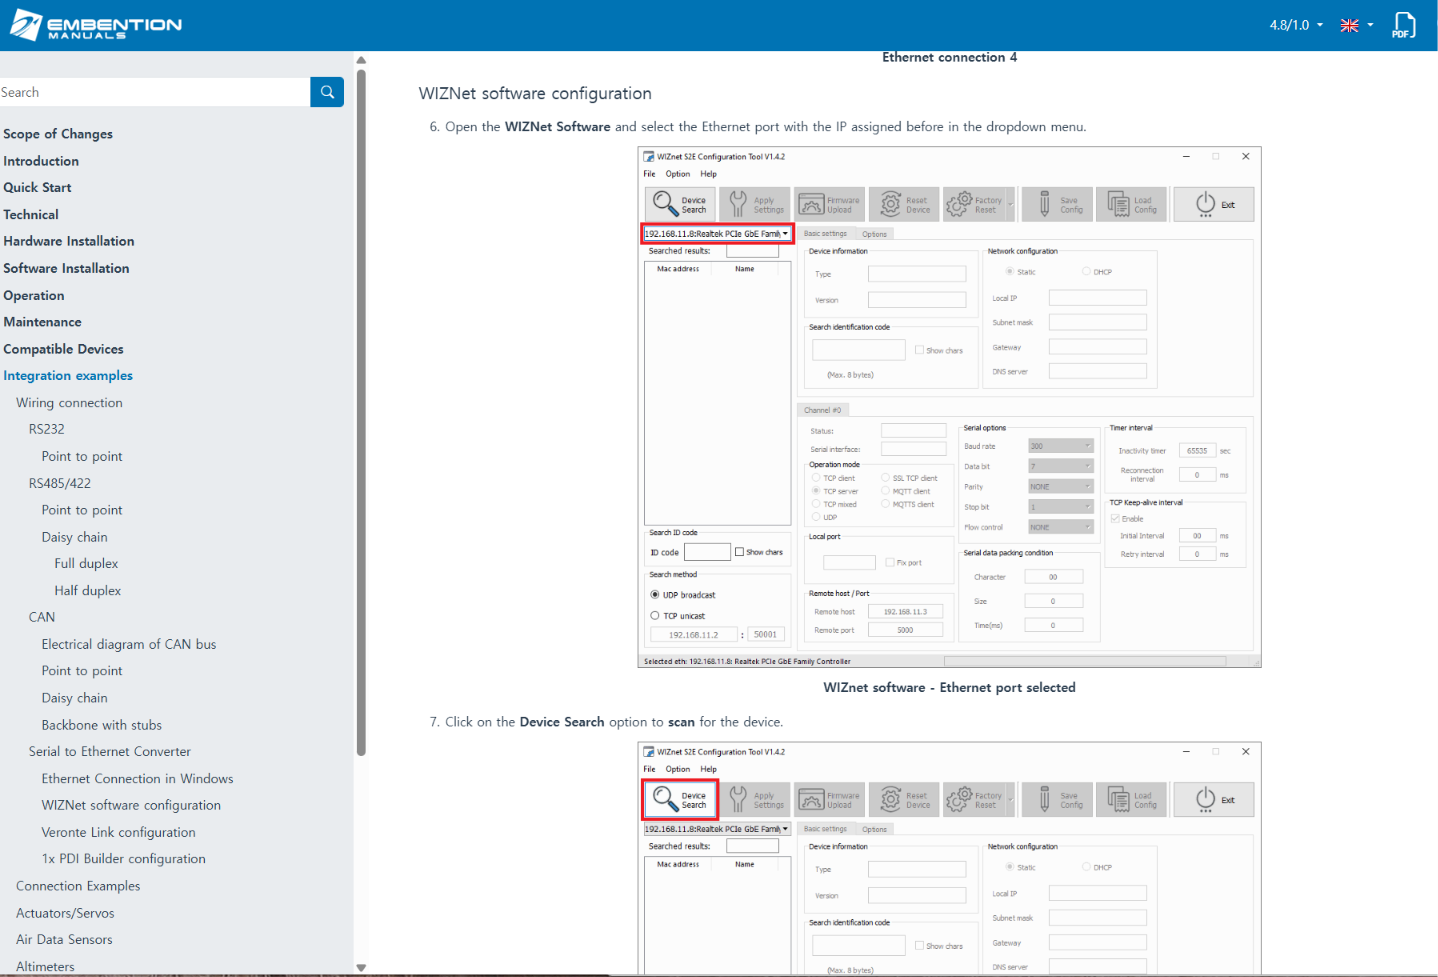Select Compatible Devices in the sidebar
This screenshot has height=977, width=1438.
64,349
